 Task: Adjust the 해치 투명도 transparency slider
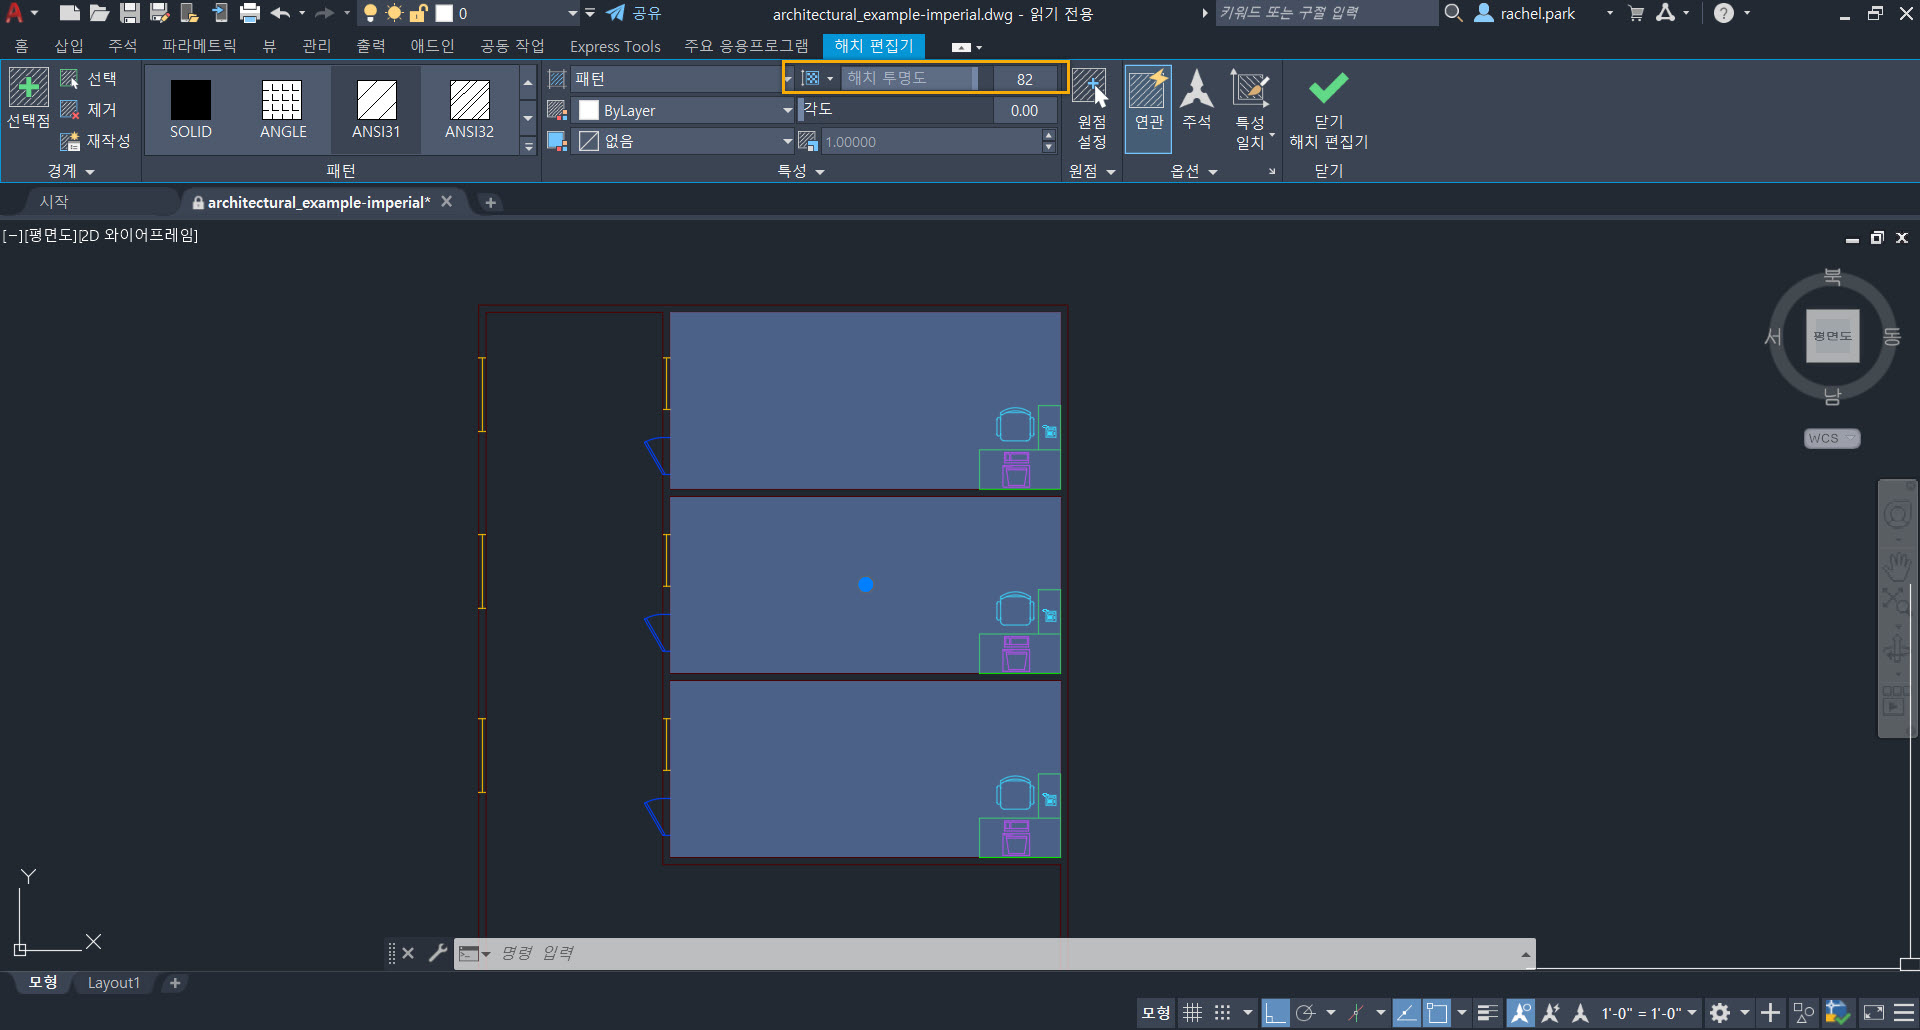[x=909, y=78]
